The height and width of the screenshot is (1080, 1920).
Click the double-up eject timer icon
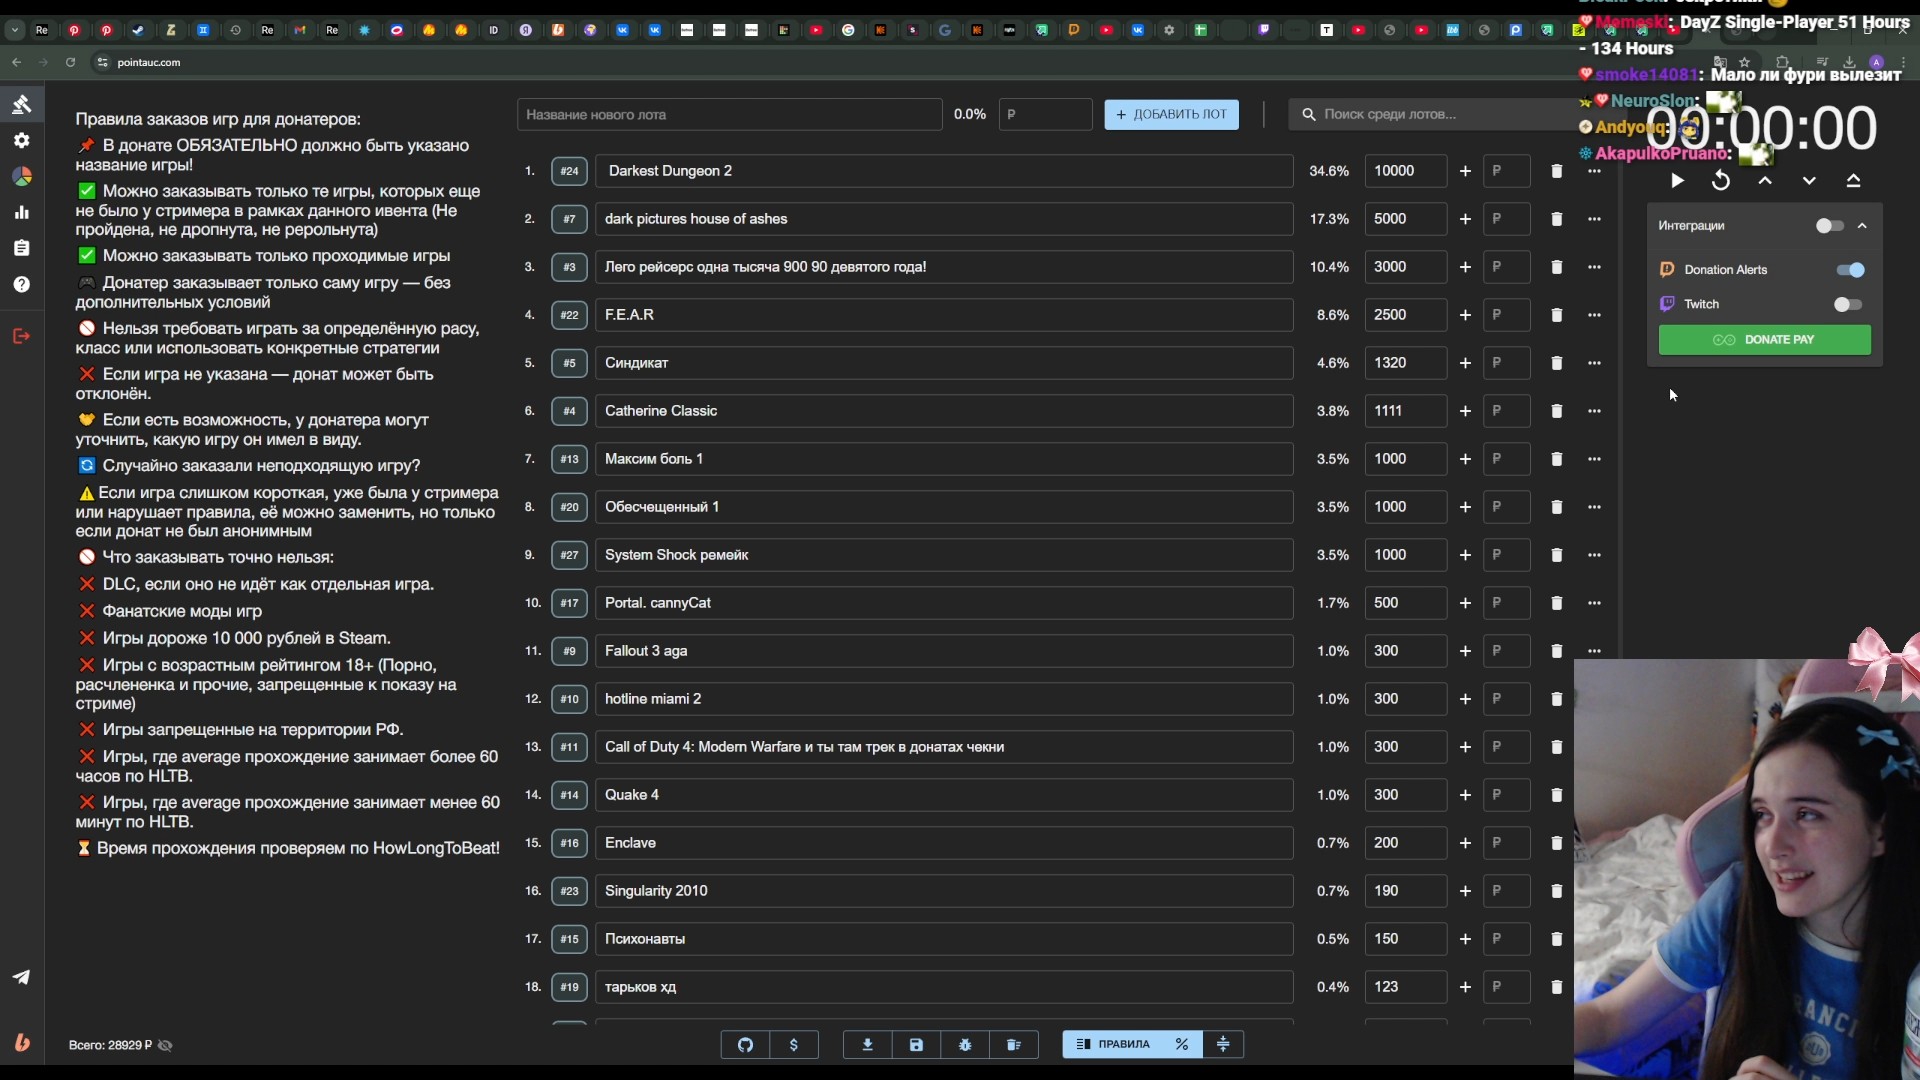pos(1853,181)
